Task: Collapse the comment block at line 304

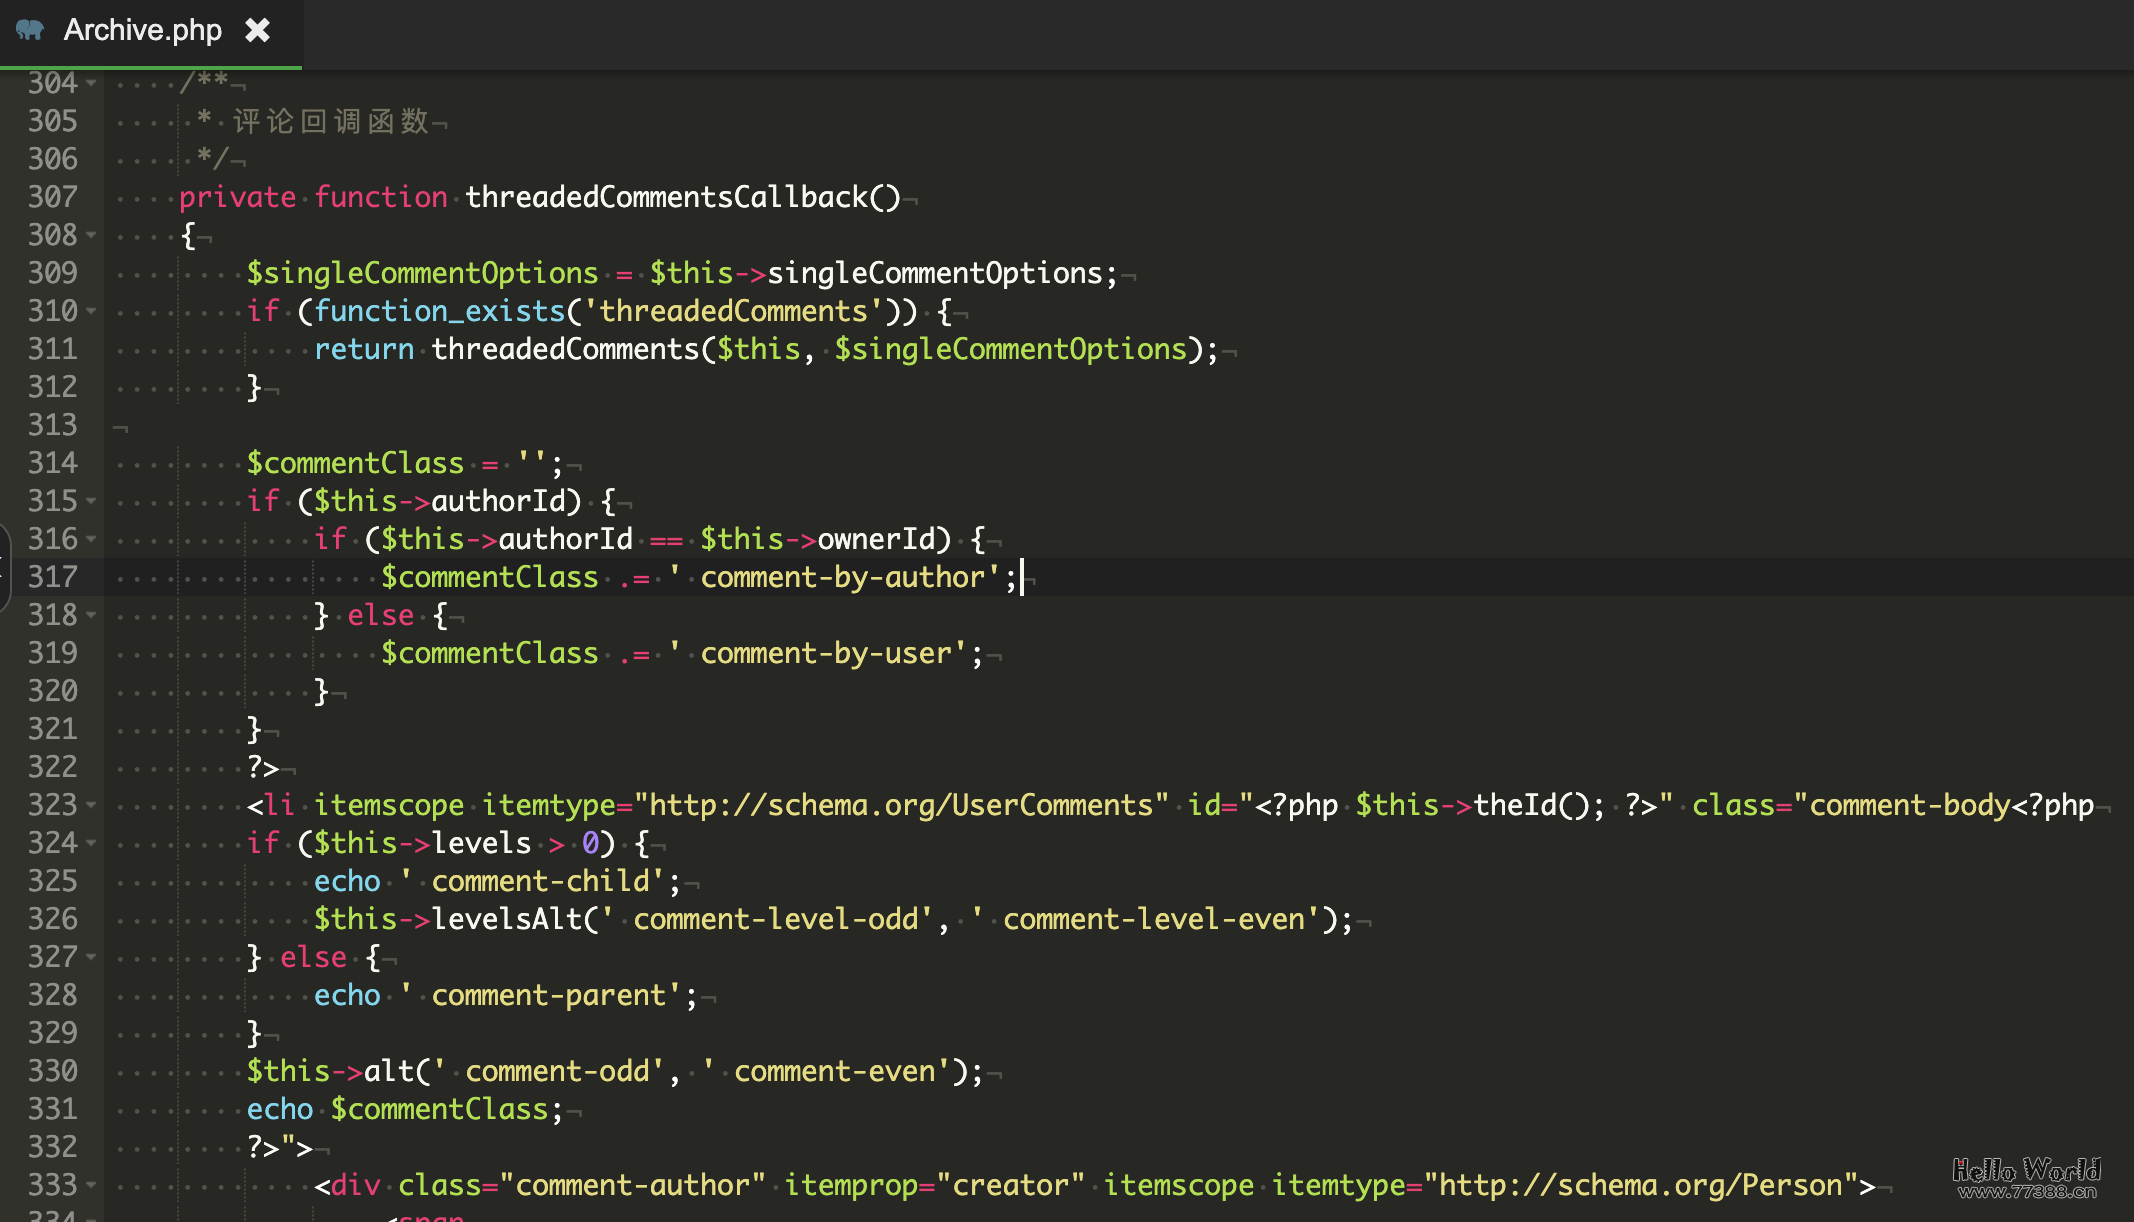Action: [92, 83]
